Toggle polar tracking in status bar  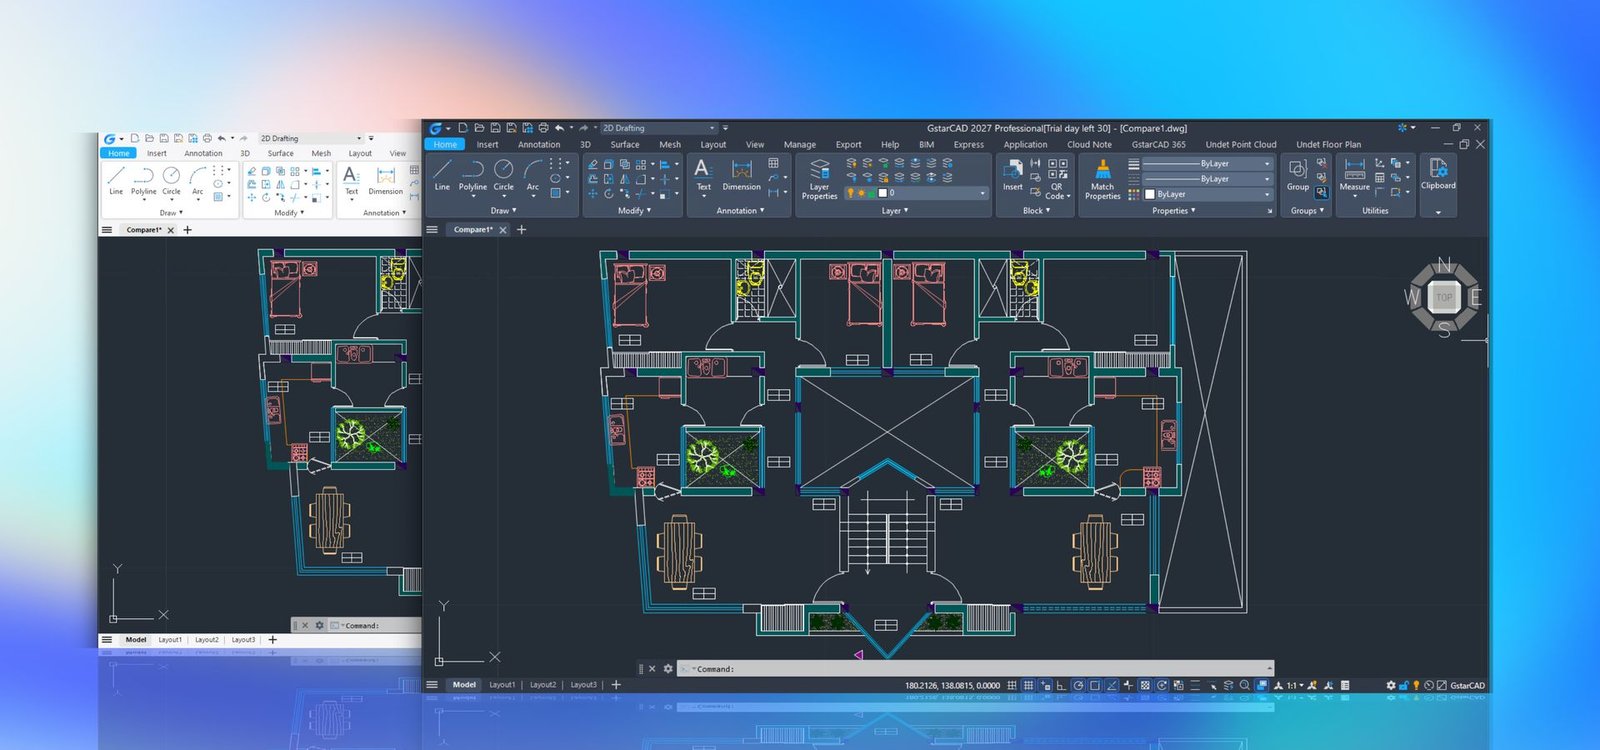point(1078,685)
